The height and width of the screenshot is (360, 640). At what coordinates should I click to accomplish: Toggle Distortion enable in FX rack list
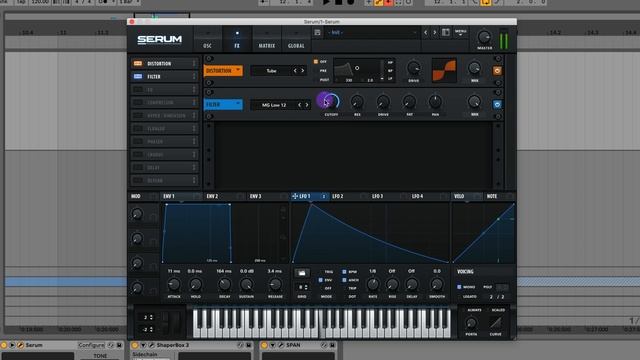(x=138, y=64)
